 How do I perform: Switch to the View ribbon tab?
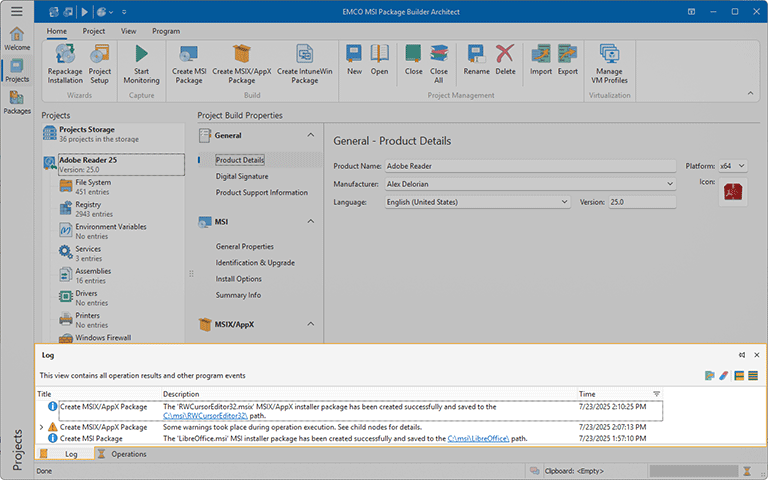pos(128,31)
